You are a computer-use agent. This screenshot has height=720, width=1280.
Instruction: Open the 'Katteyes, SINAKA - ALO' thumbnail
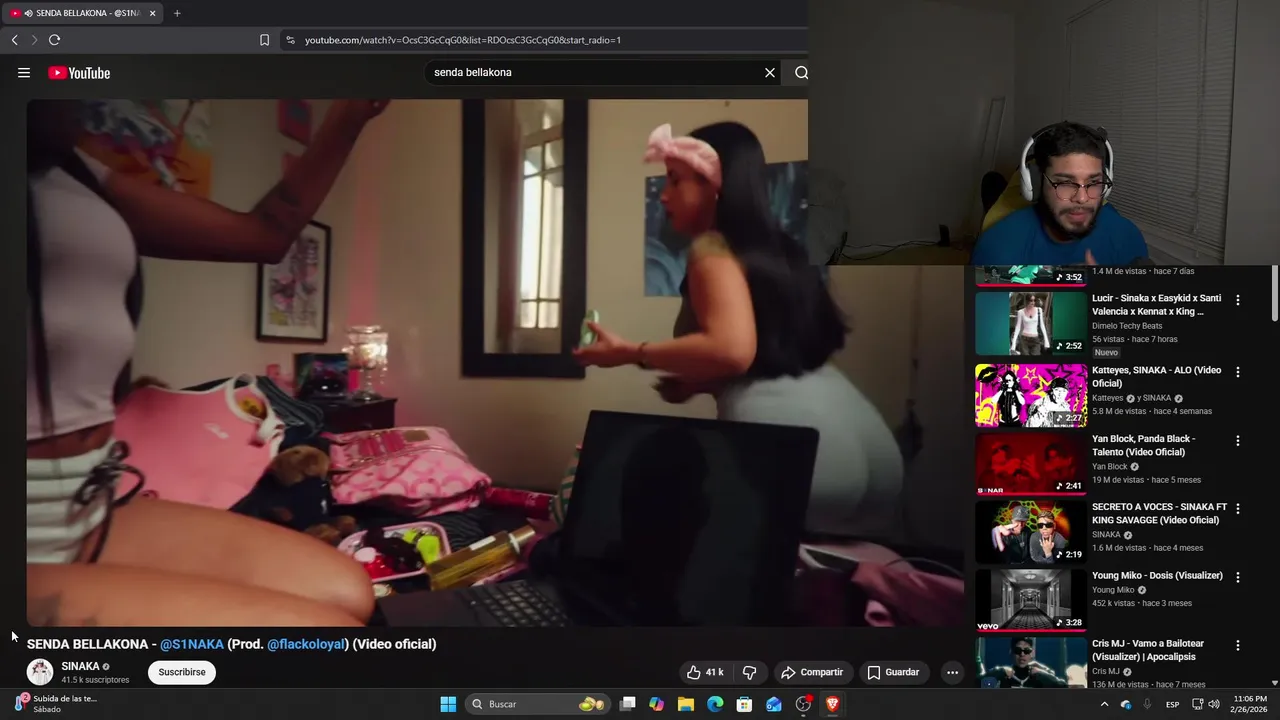tap(1031, 395)
